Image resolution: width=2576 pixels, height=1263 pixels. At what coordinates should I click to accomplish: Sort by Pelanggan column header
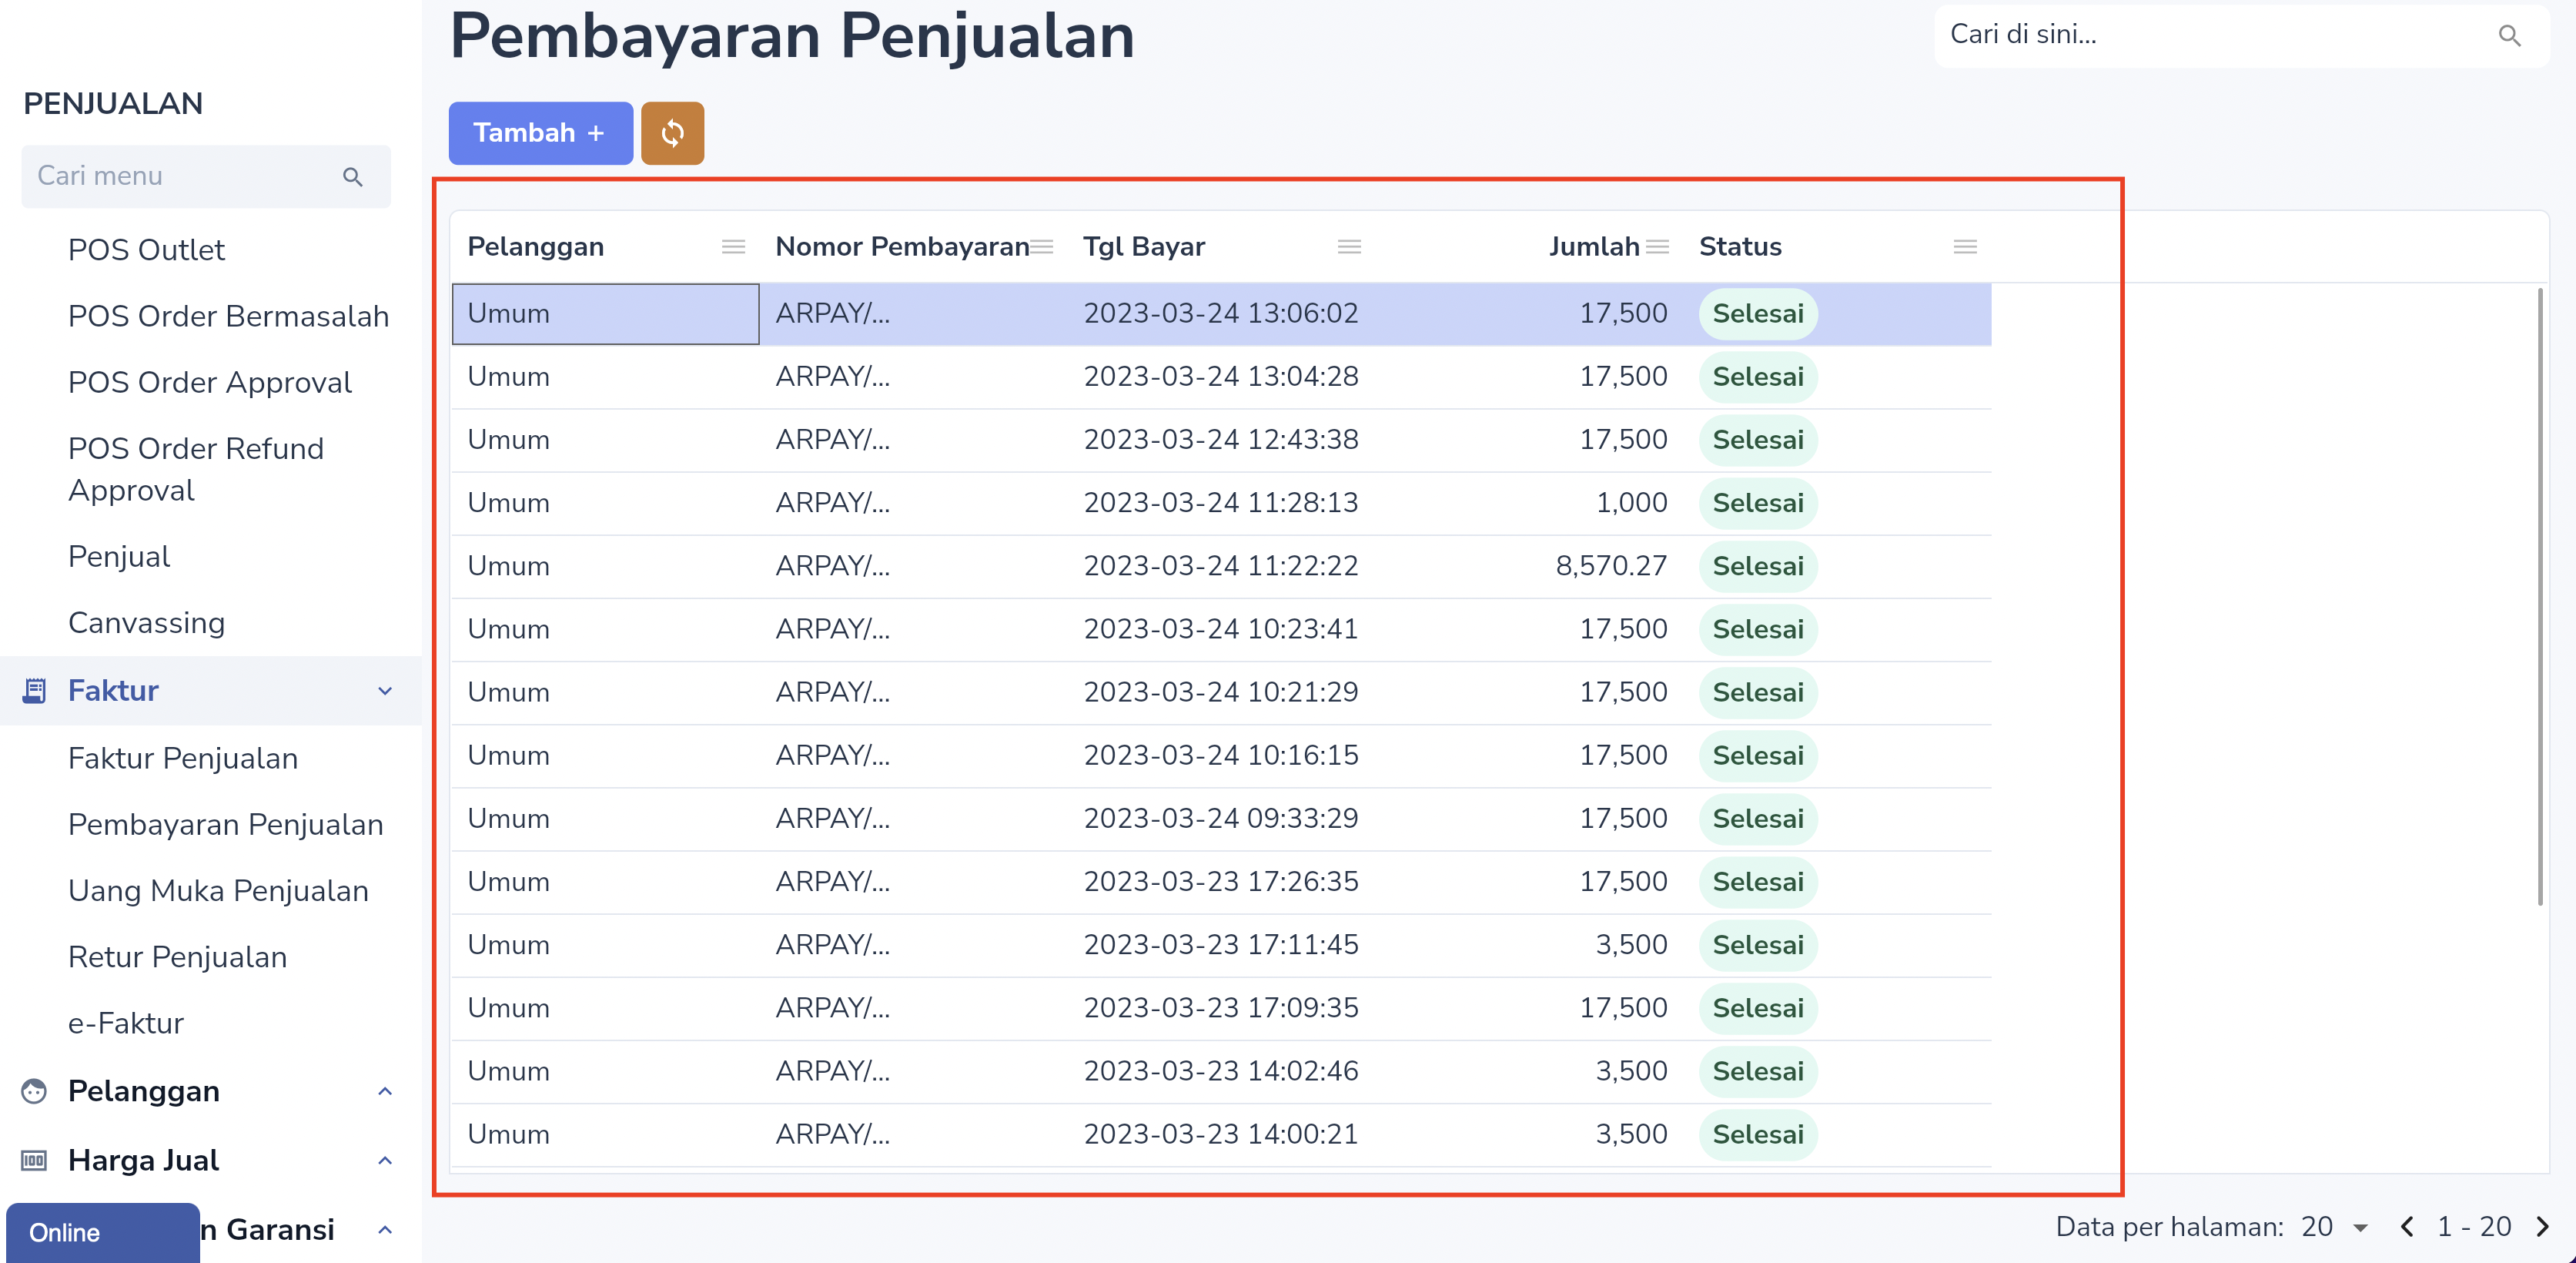coord(535,247)
